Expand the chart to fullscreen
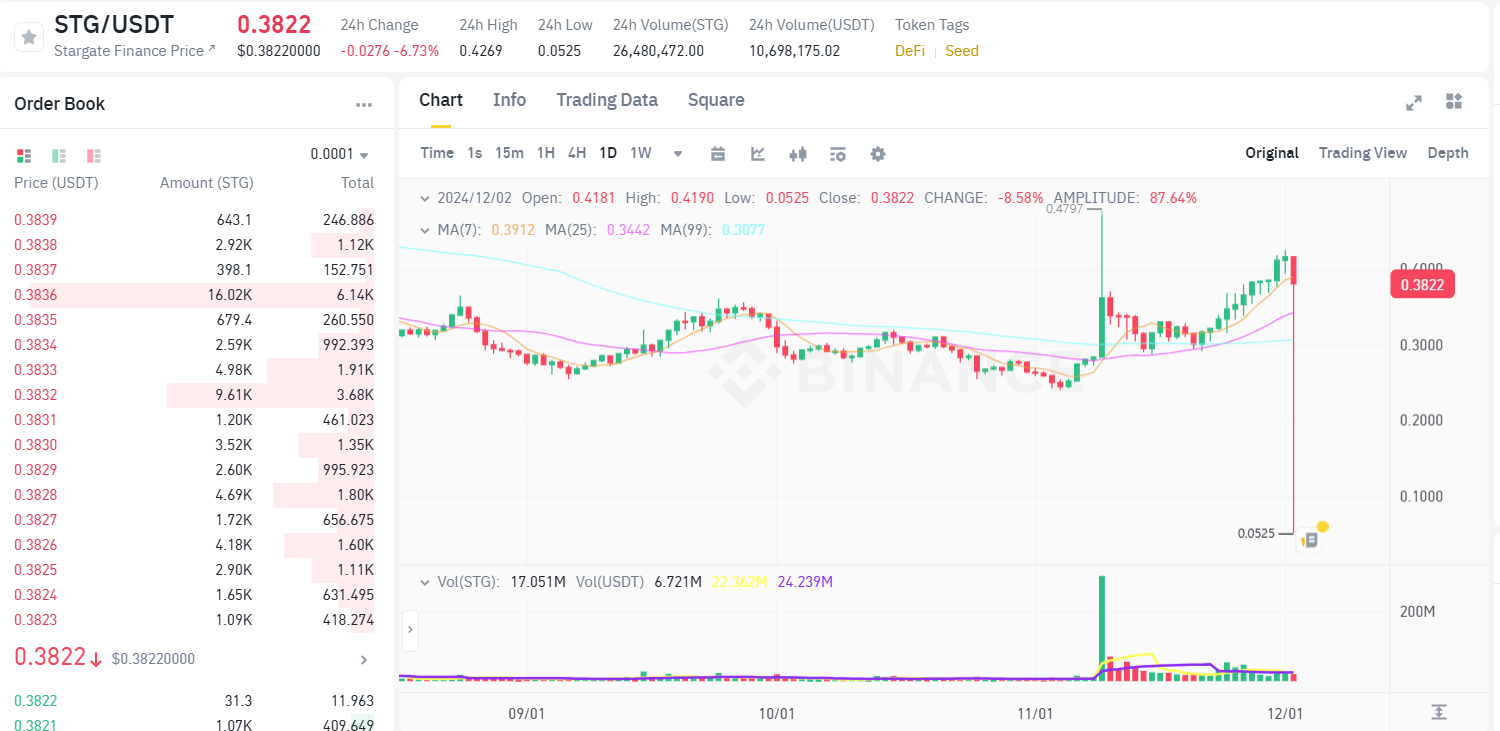 pos(1414,102)
